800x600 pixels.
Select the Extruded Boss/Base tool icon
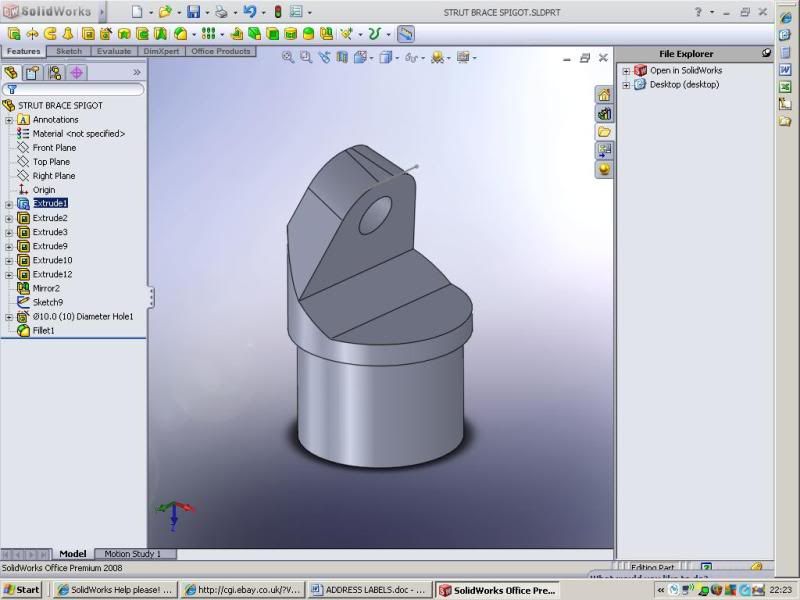(14, 34)
